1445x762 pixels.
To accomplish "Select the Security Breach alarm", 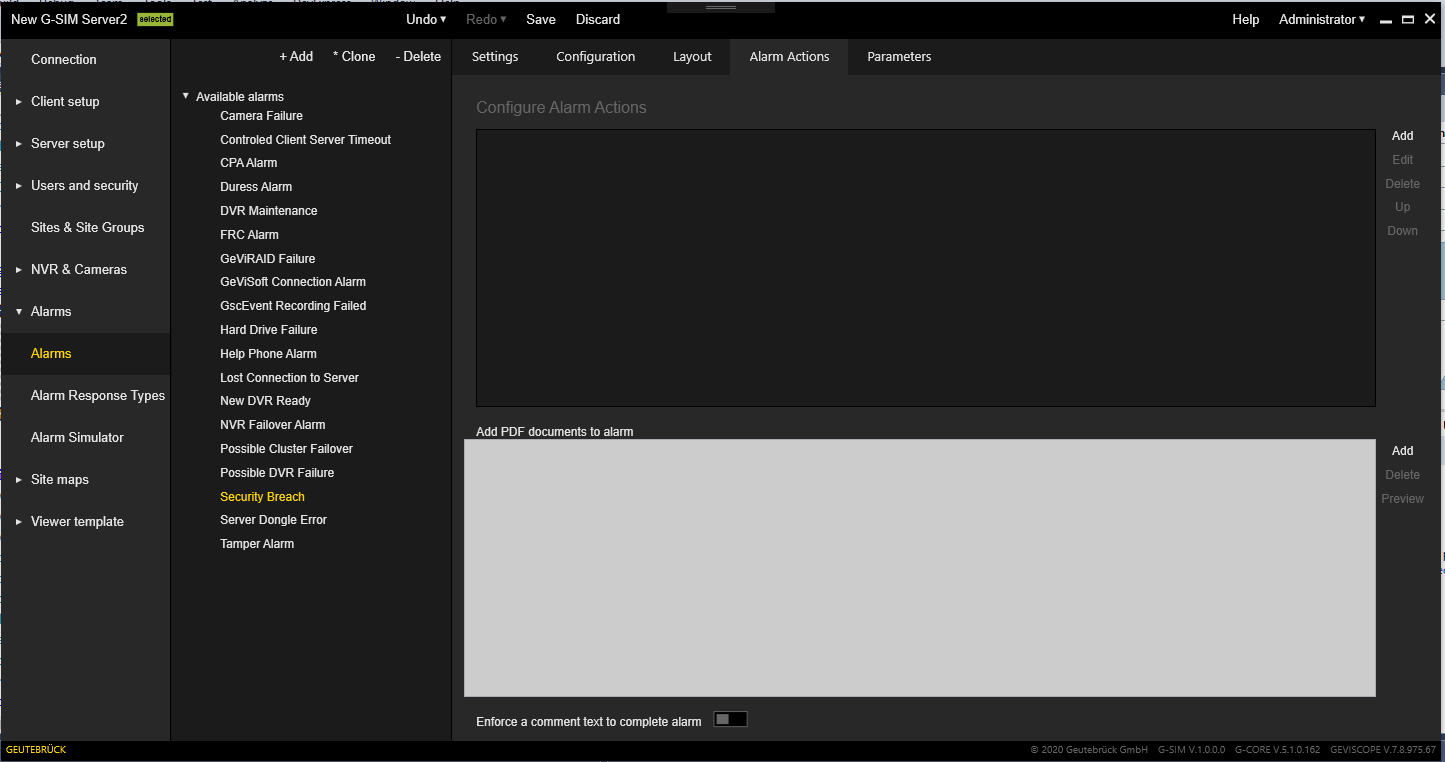I will tap(262, 497).
